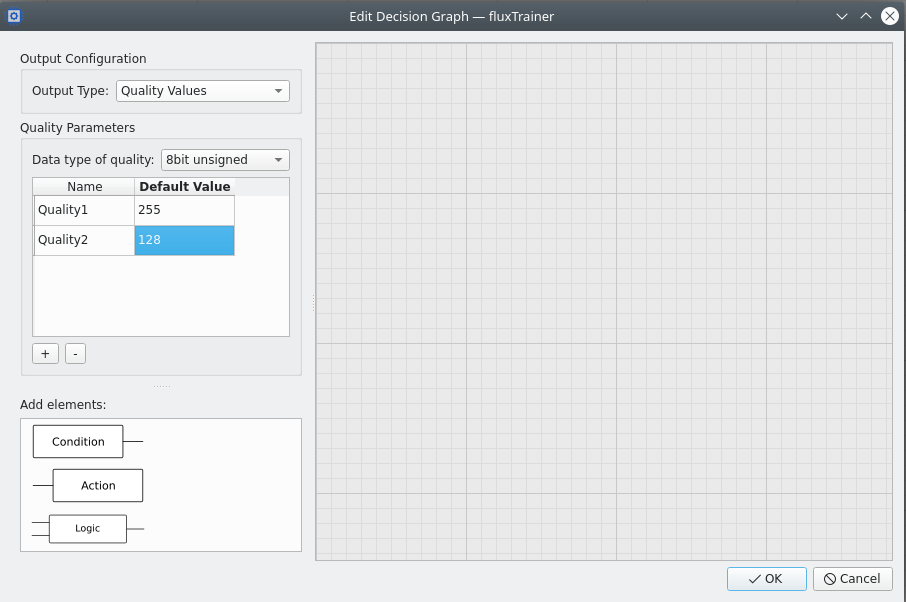Viewport: 906px width, 602px height.
Task: Click the Cancel button
Action: click(853, 579)
